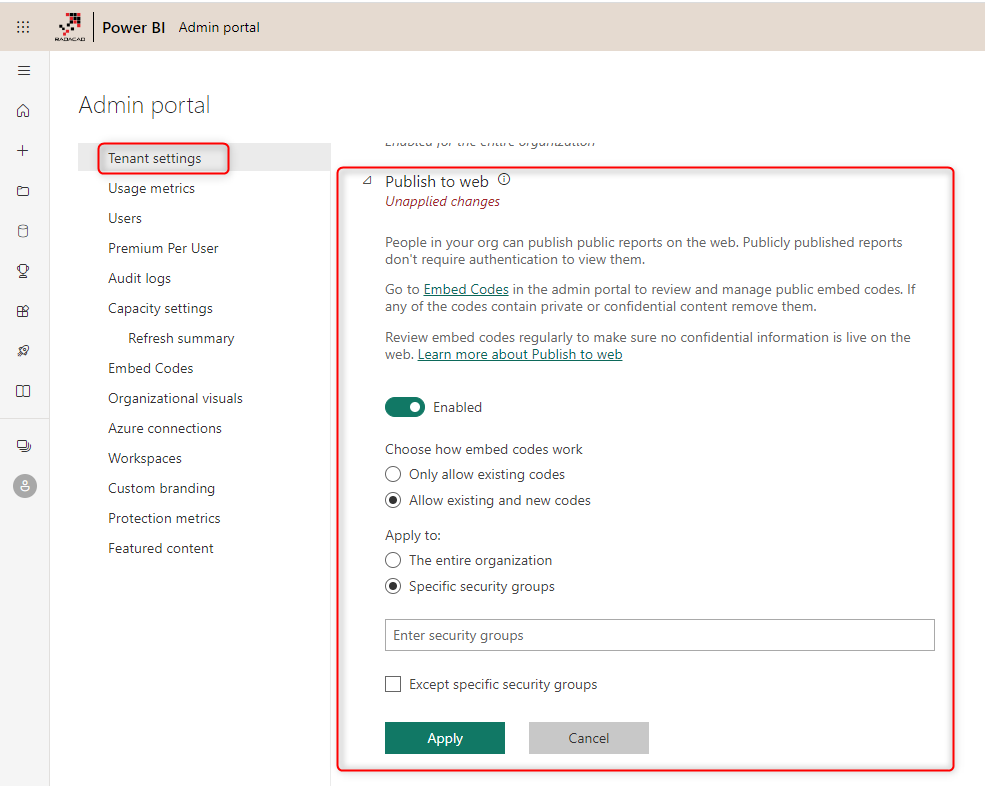
Task: Go to Home in the sidebar
Action: (x=24, y=111)
